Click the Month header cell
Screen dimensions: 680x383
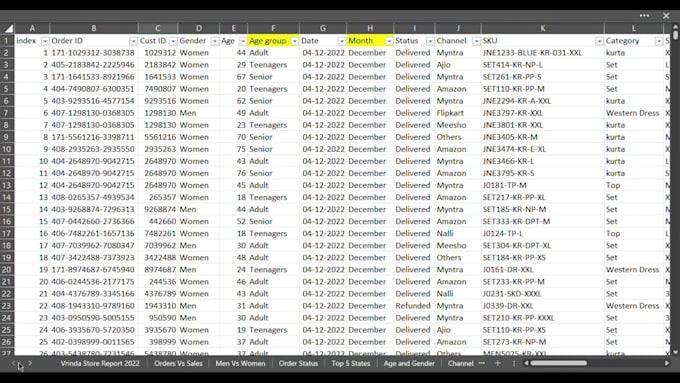click(x=370, y=41)
